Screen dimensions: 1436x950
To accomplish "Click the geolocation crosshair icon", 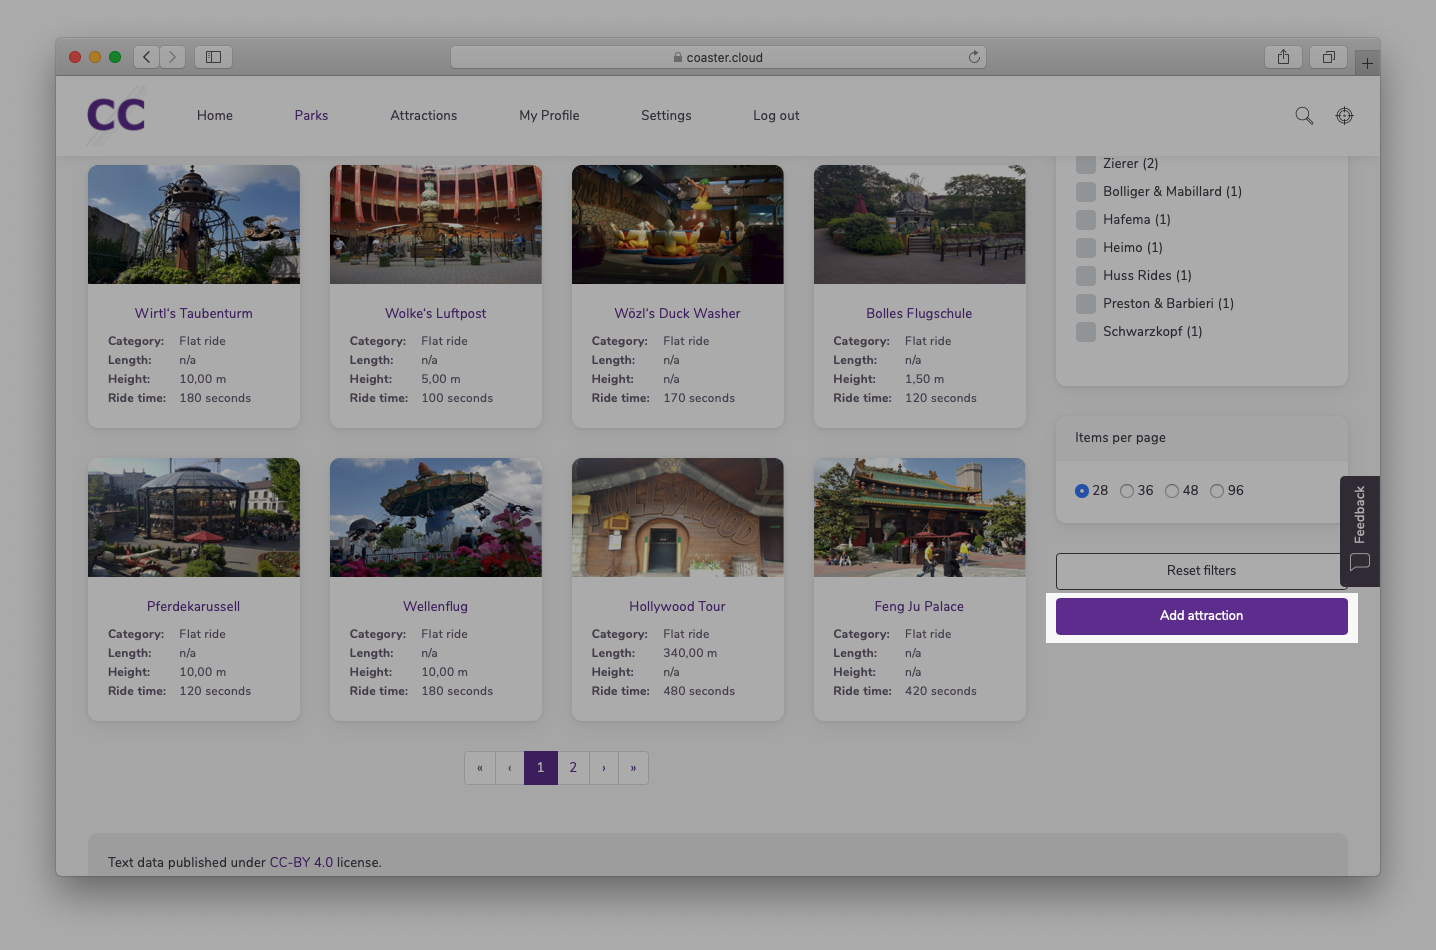I will pos(1345,116).
